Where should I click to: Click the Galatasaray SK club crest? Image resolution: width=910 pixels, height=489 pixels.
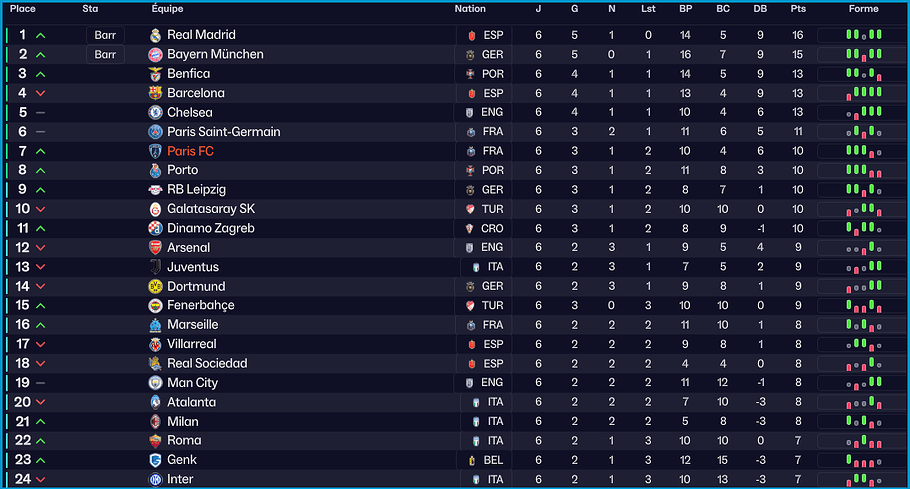(x=155, y=209)
